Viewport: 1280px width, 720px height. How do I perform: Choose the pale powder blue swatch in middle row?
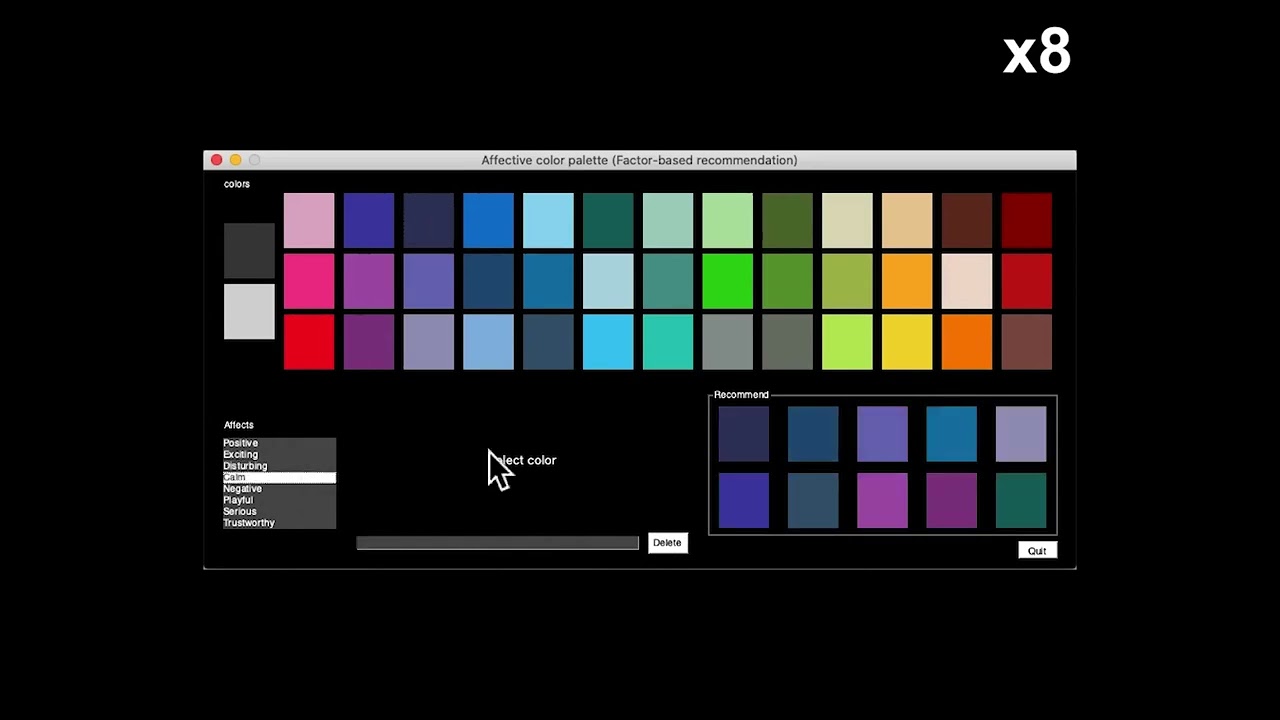(608, 281)
